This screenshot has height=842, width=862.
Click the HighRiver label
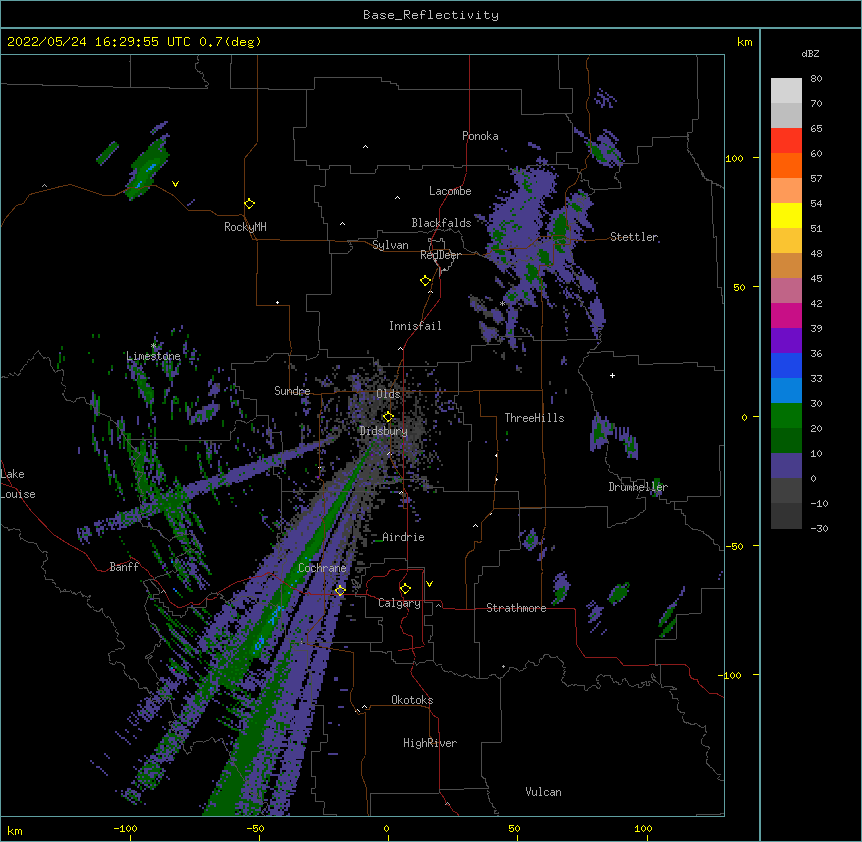(x=430, y=743)
